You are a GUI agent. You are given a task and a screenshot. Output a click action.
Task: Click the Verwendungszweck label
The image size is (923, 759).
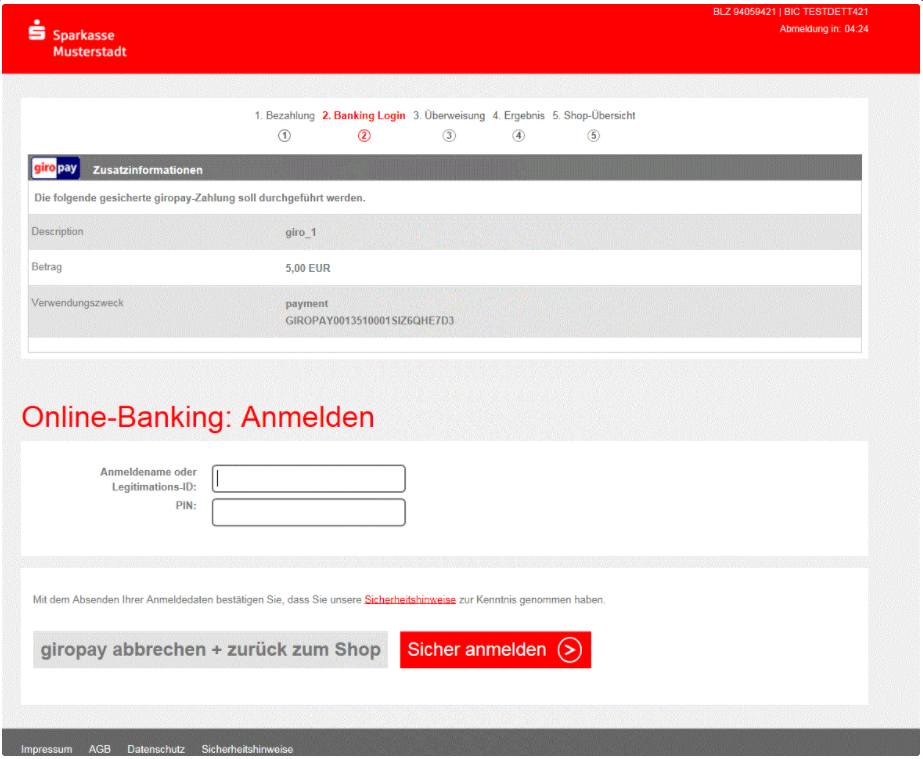pos(77,303)
